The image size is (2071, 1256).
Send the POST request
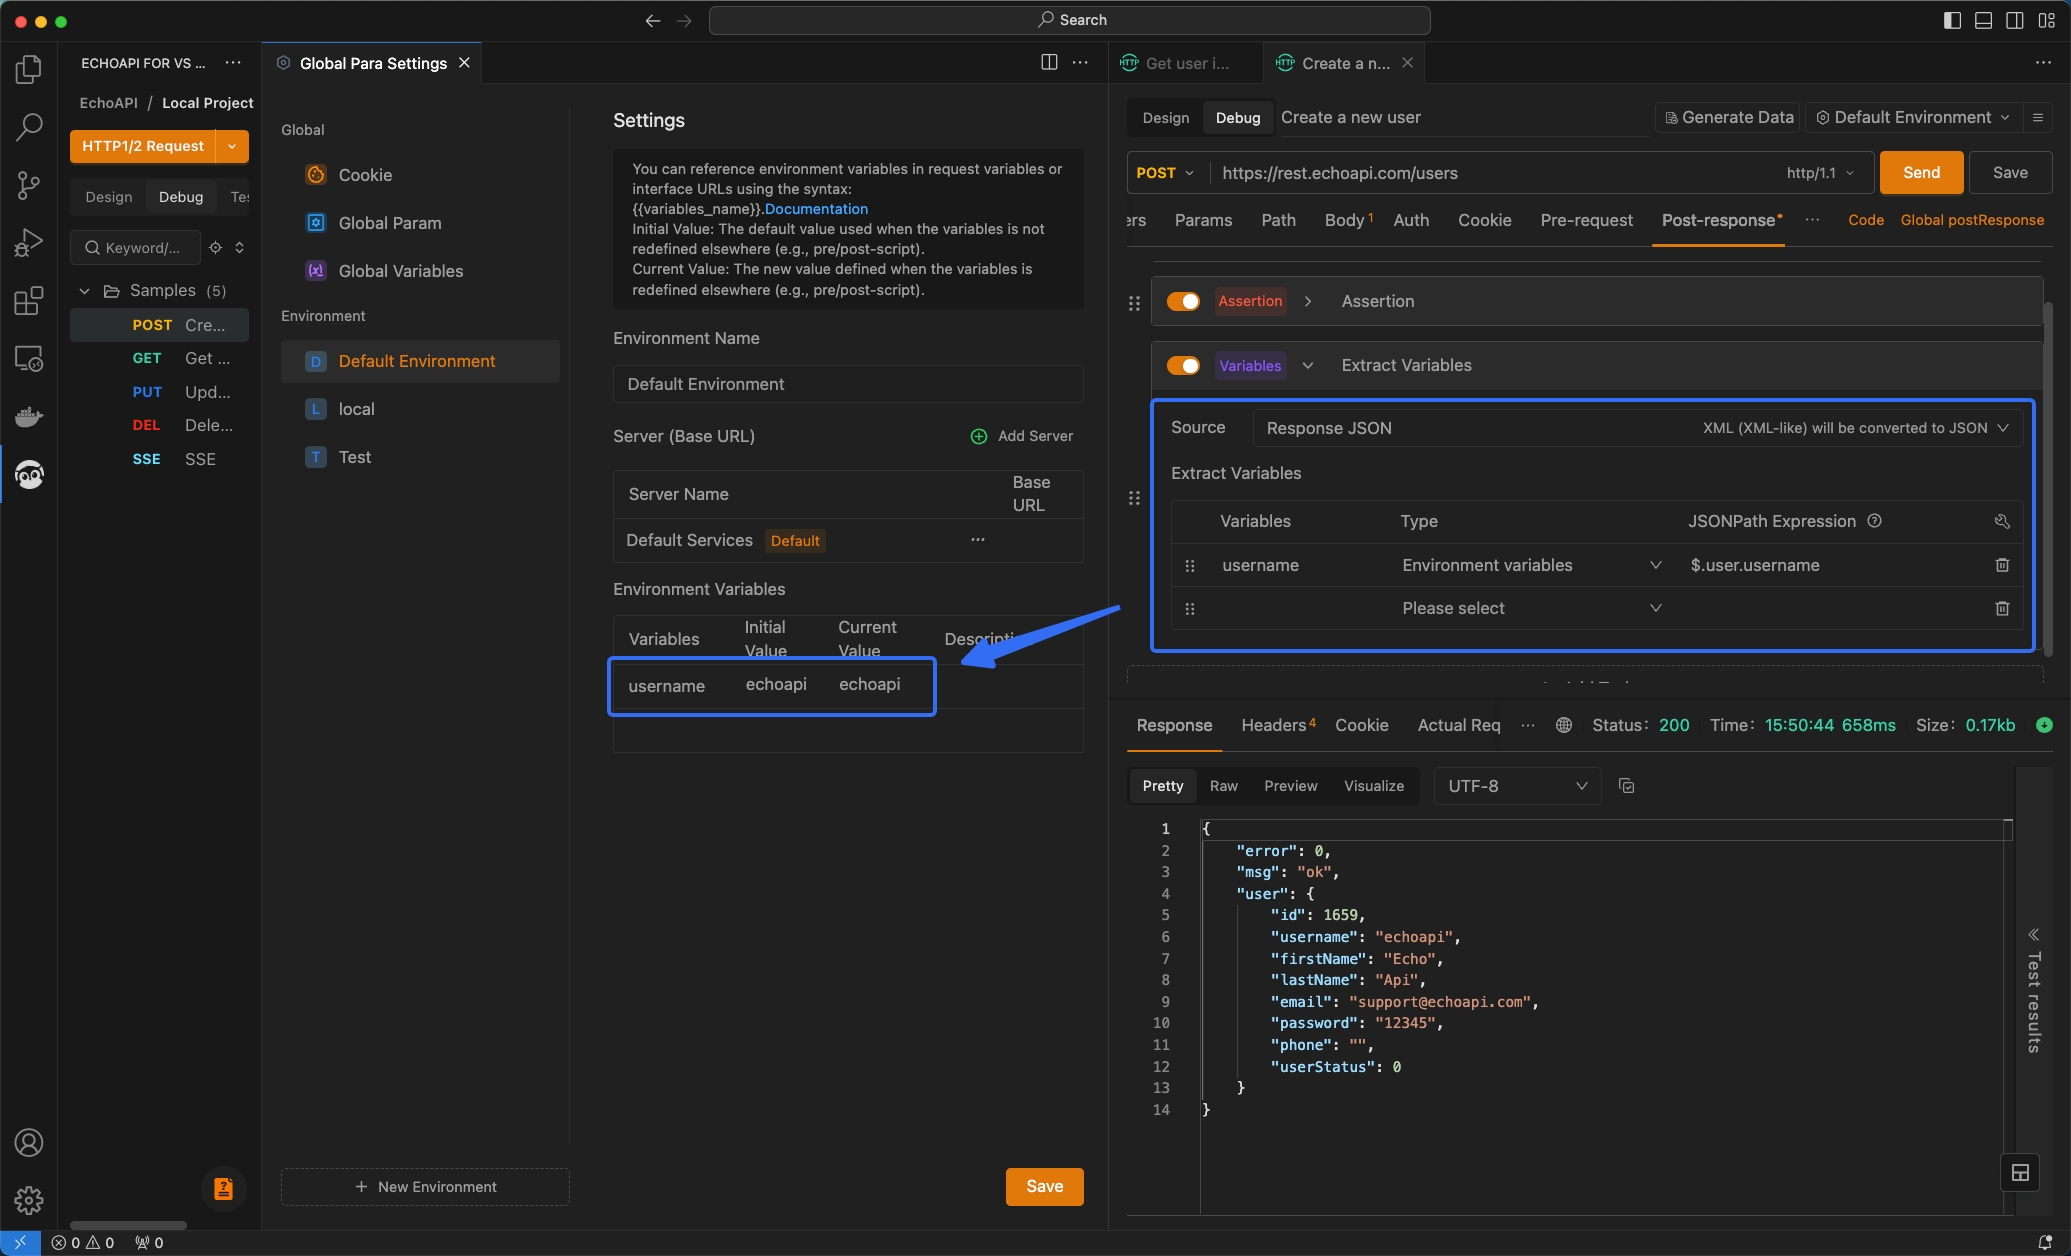click(1921, 173)
